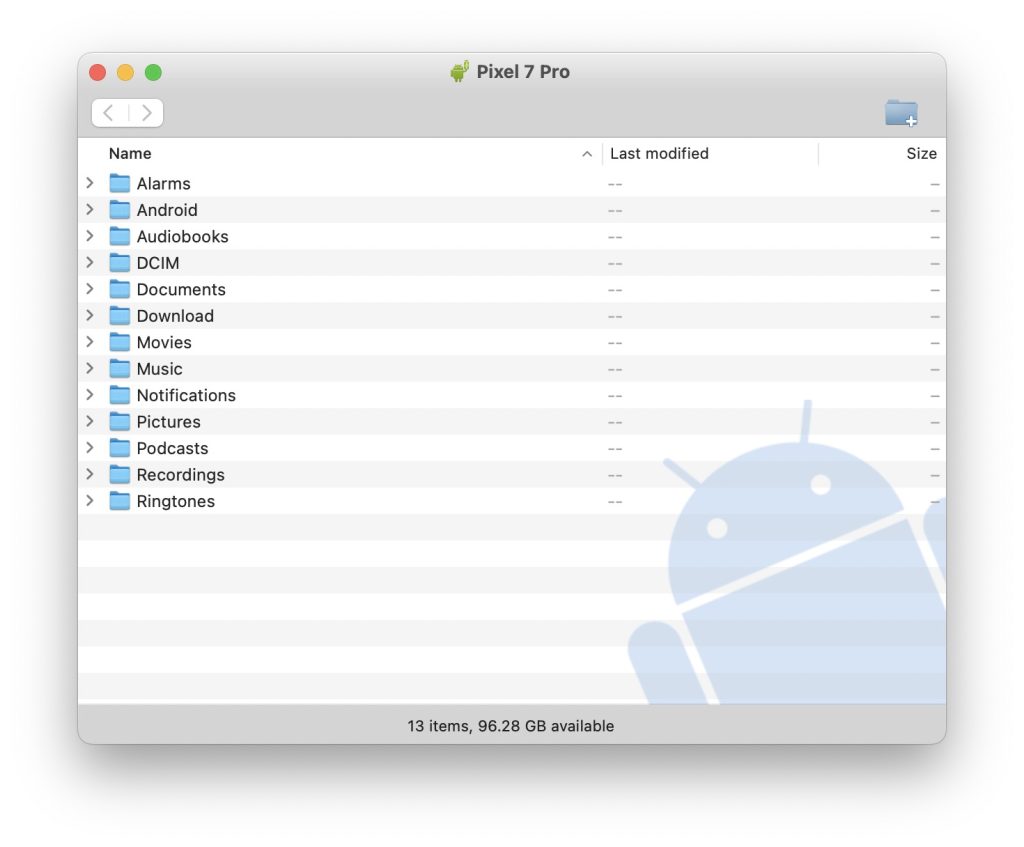Select the Movies row name
The height and width of the screenshot is (847, 1024).
(164, 342)
